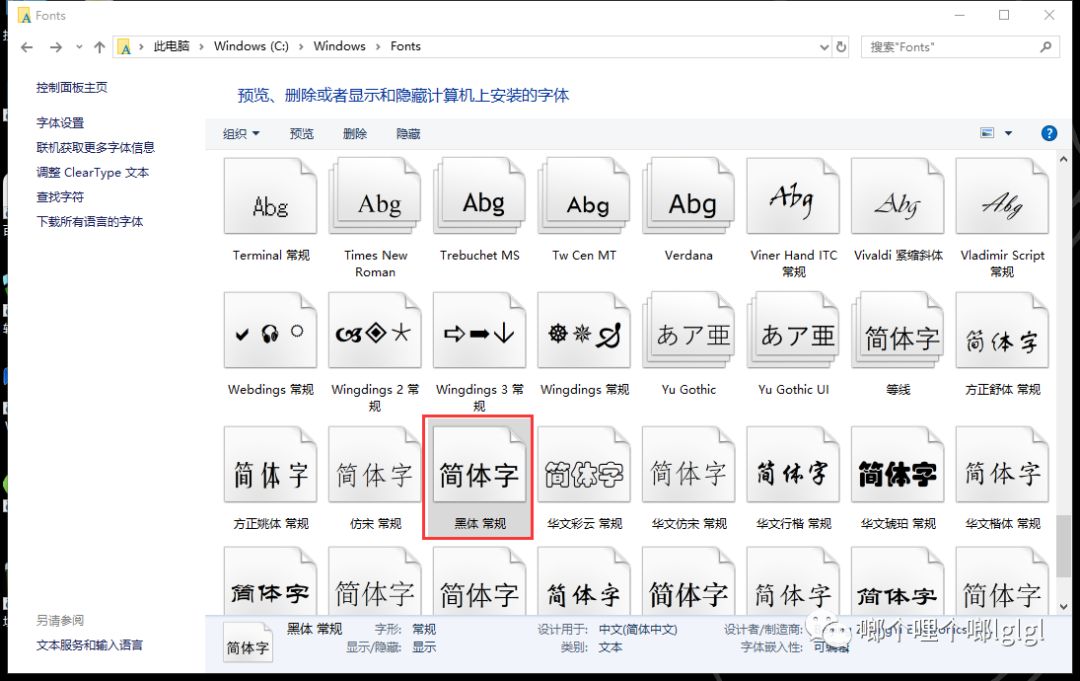Select the 华文行楷 常规 font icon

793,465
